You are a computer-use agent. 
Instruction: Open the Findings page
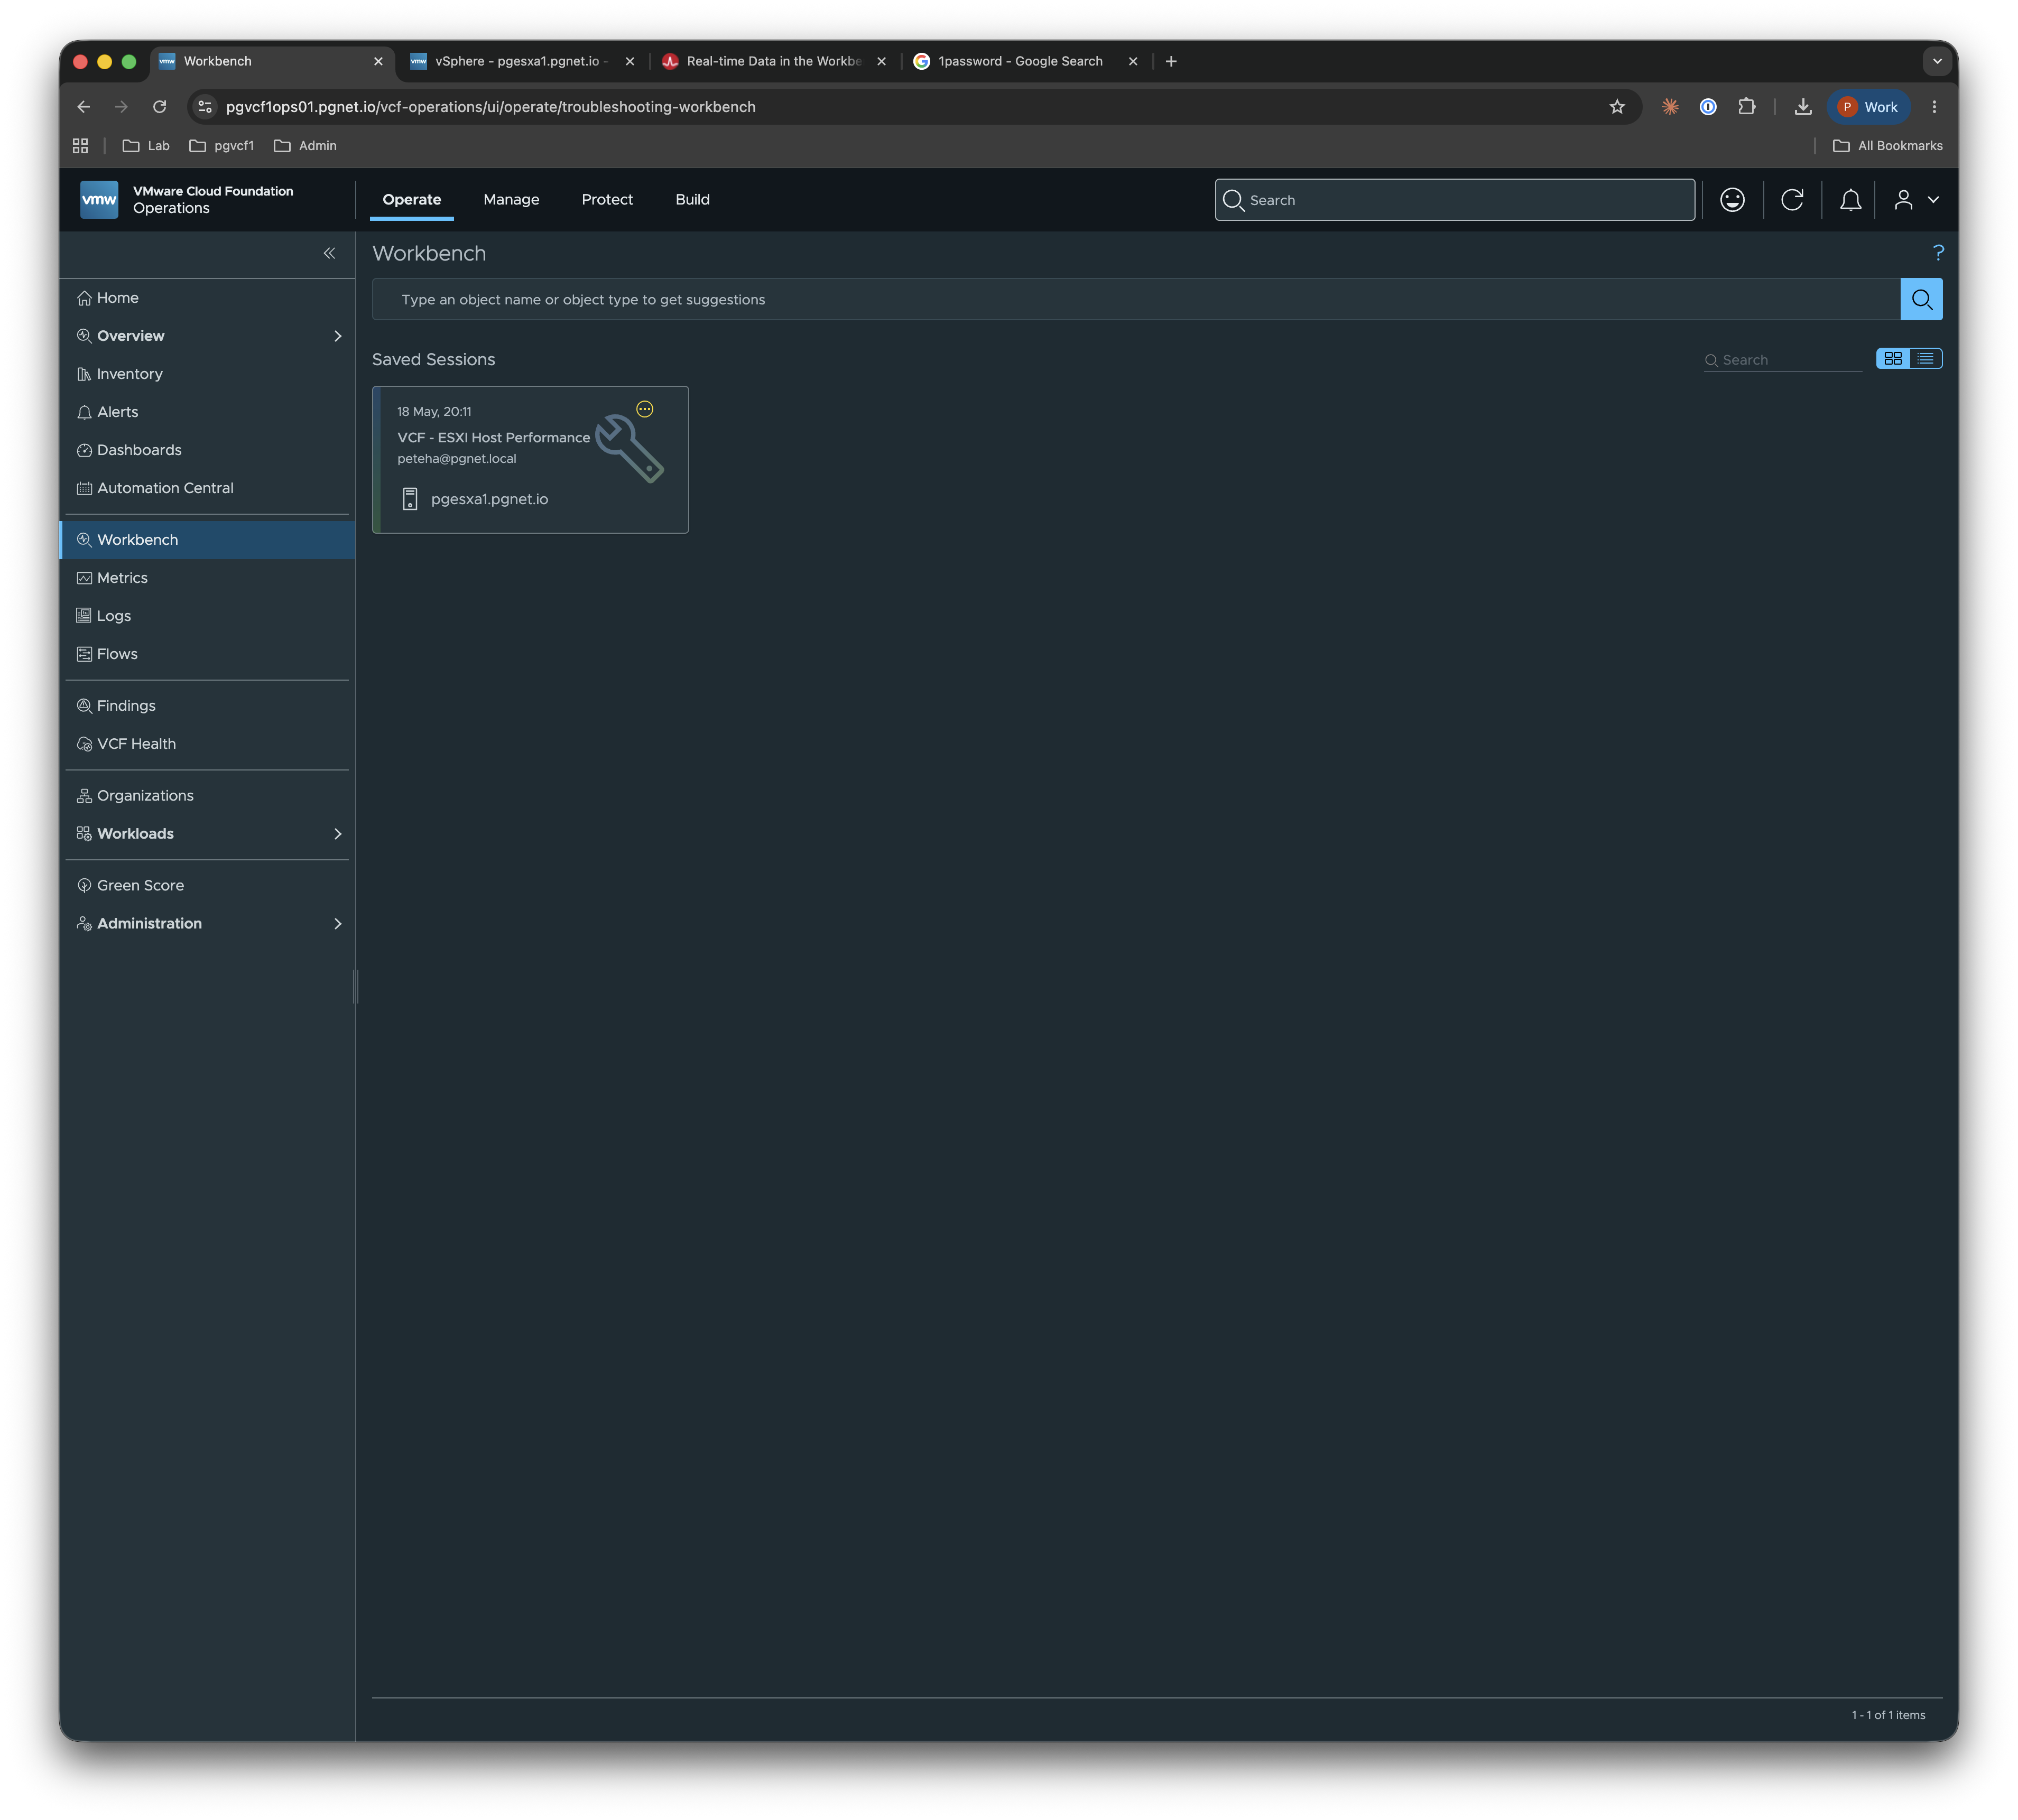[x=126, y=706]
